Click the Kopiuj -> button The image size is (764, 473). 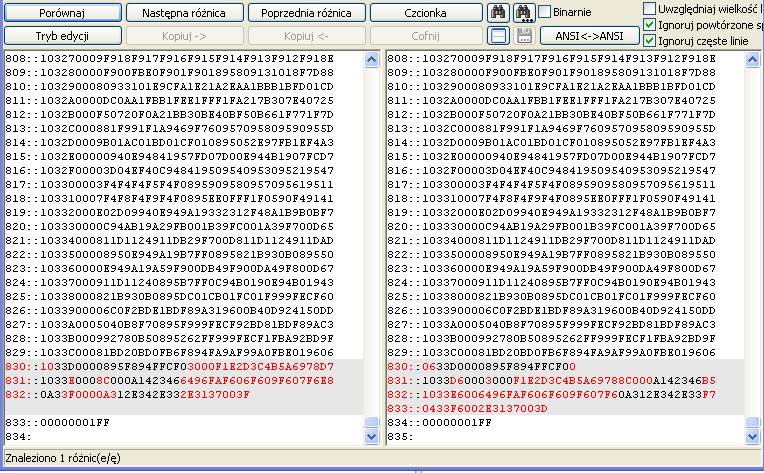tap(184, 36)
